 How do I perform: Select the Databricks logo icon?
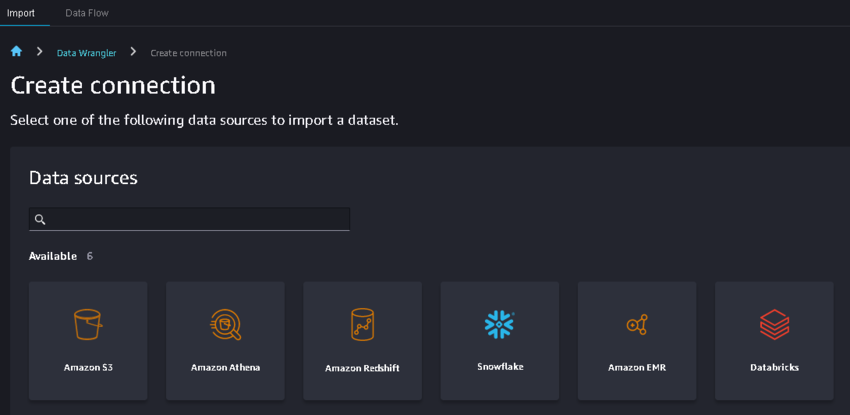[774, 325]
